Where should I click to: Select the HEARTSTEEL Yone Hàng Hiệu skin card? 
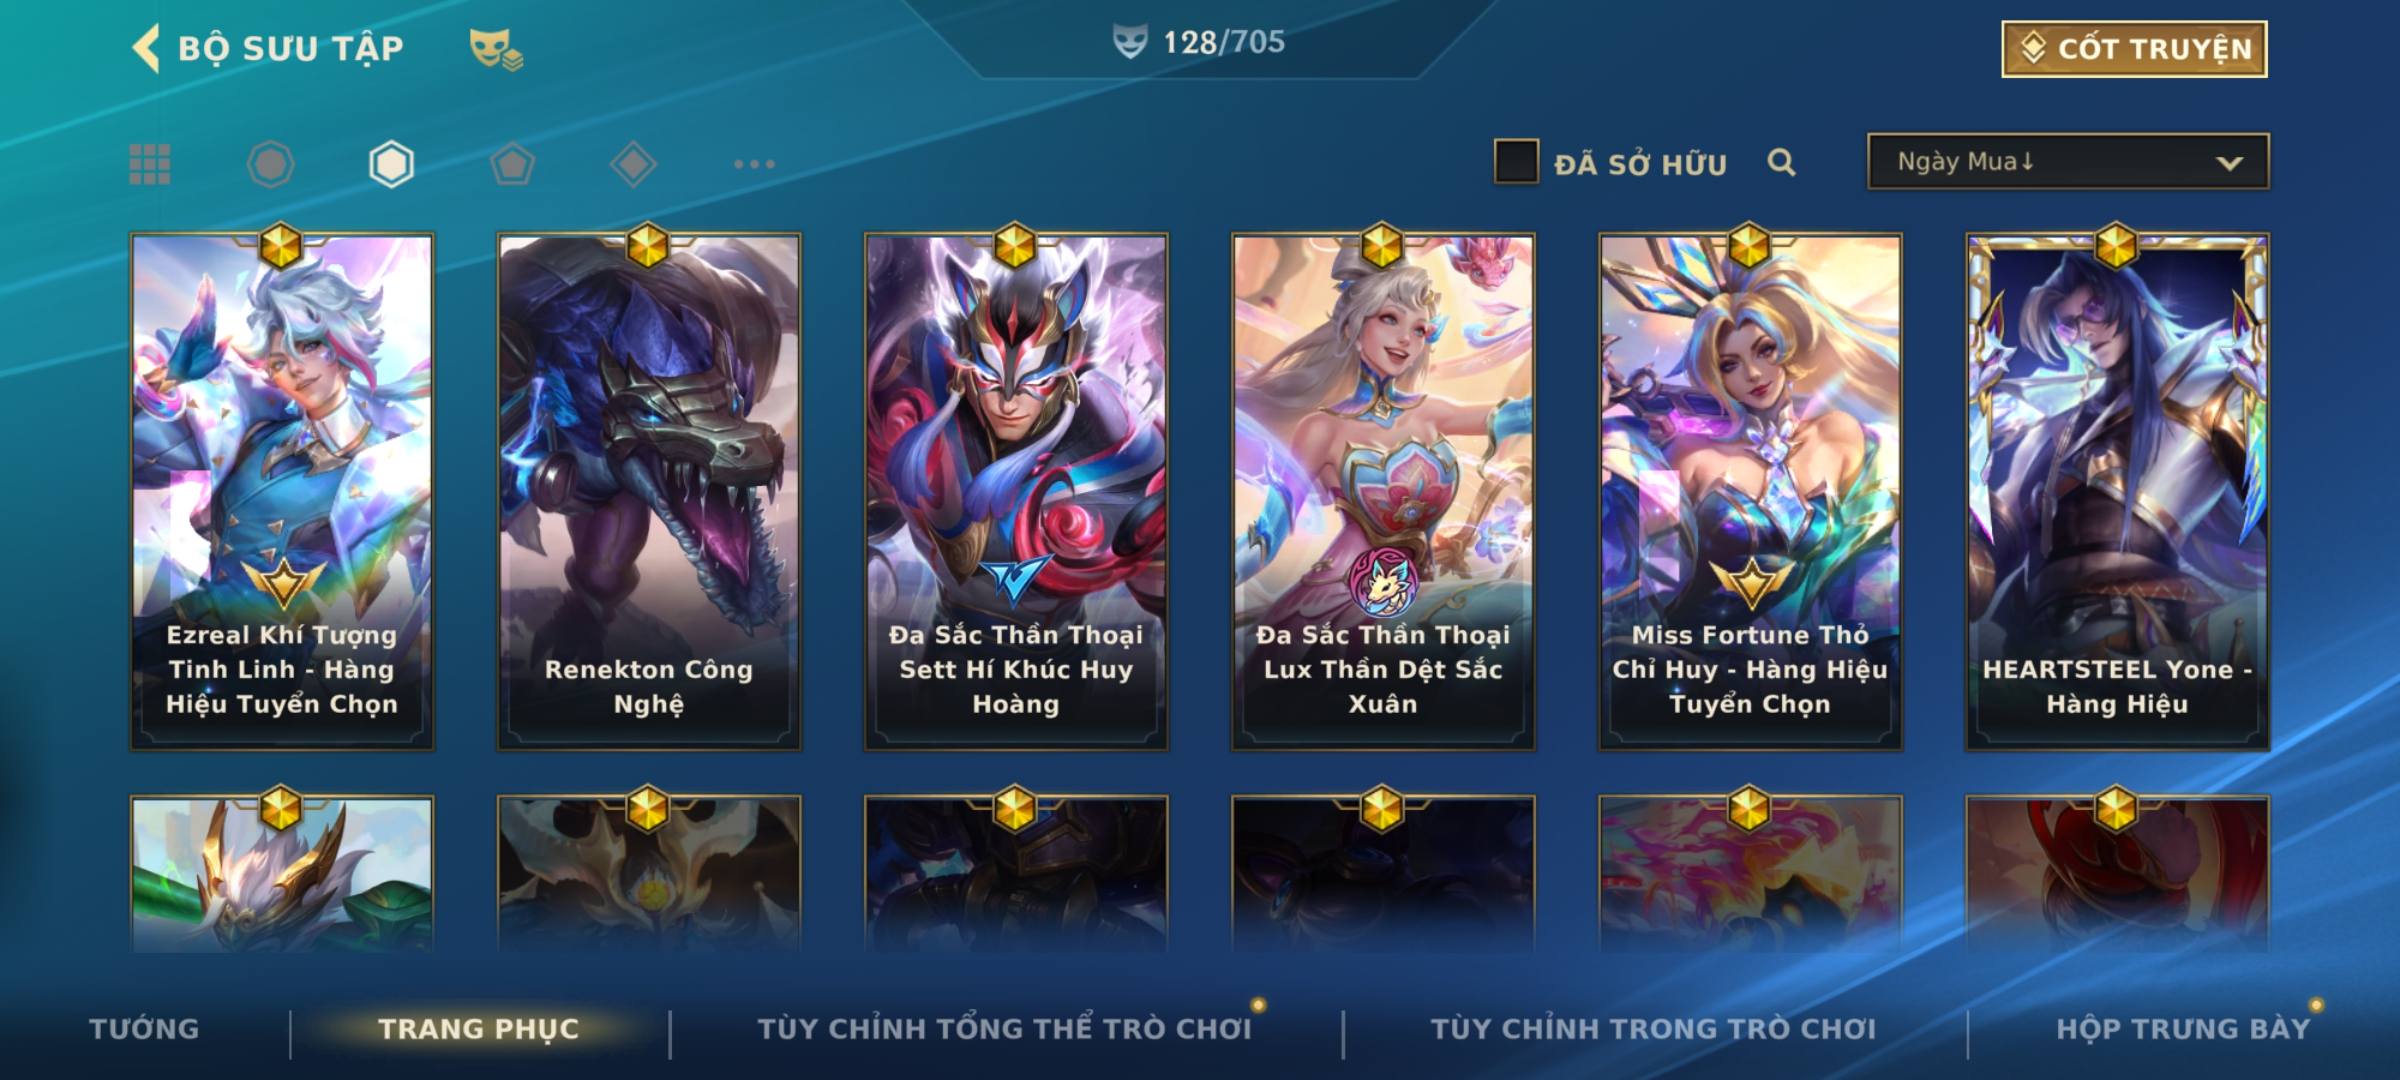click(x=2117, y=491)
